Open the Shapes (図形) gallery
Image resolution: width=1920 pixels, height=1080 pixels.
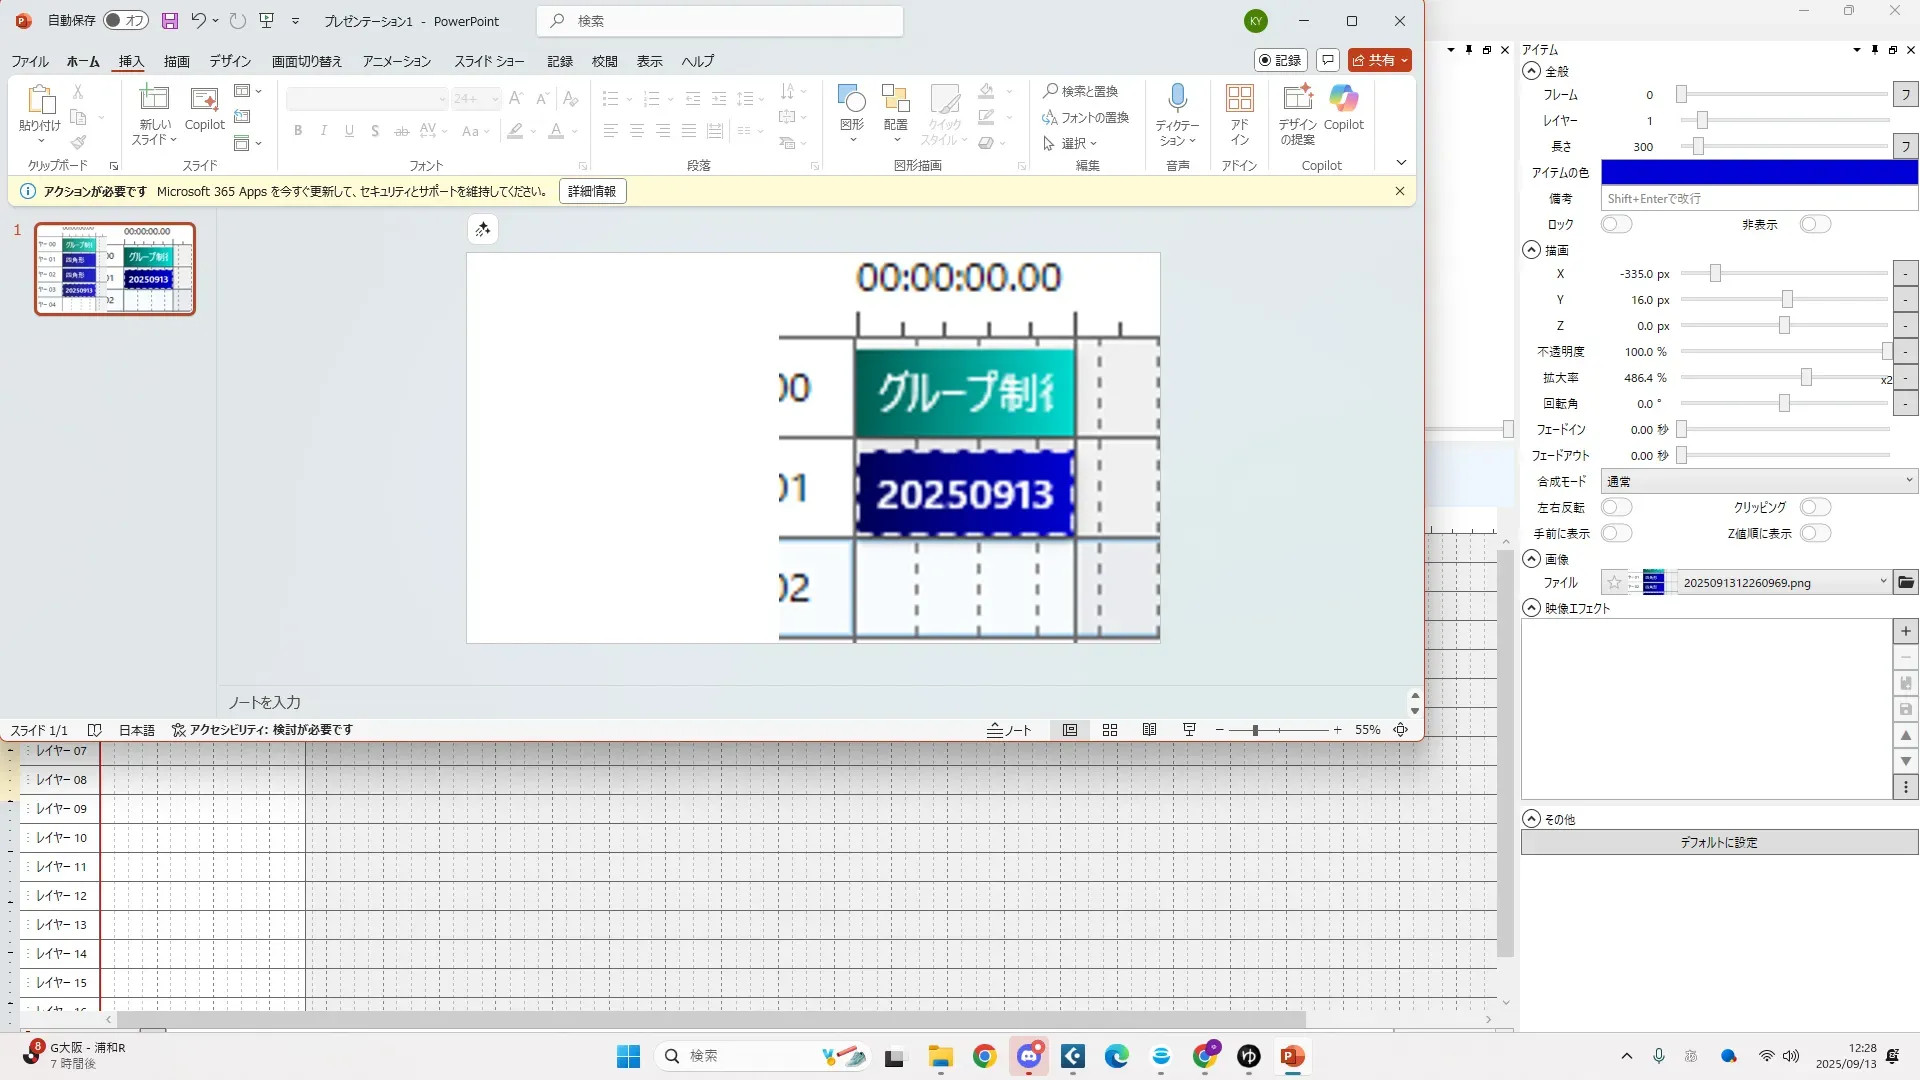point(851,99)
